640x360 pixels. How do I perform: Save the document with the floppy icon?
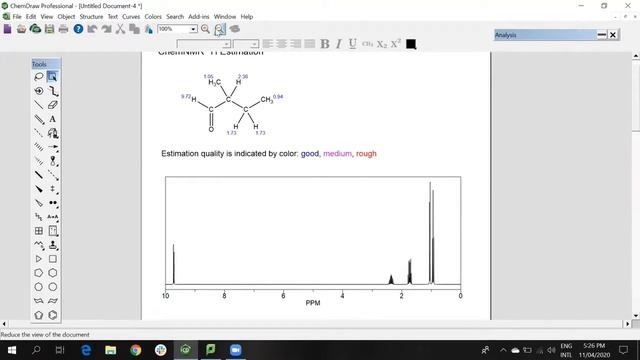[49, 29]
